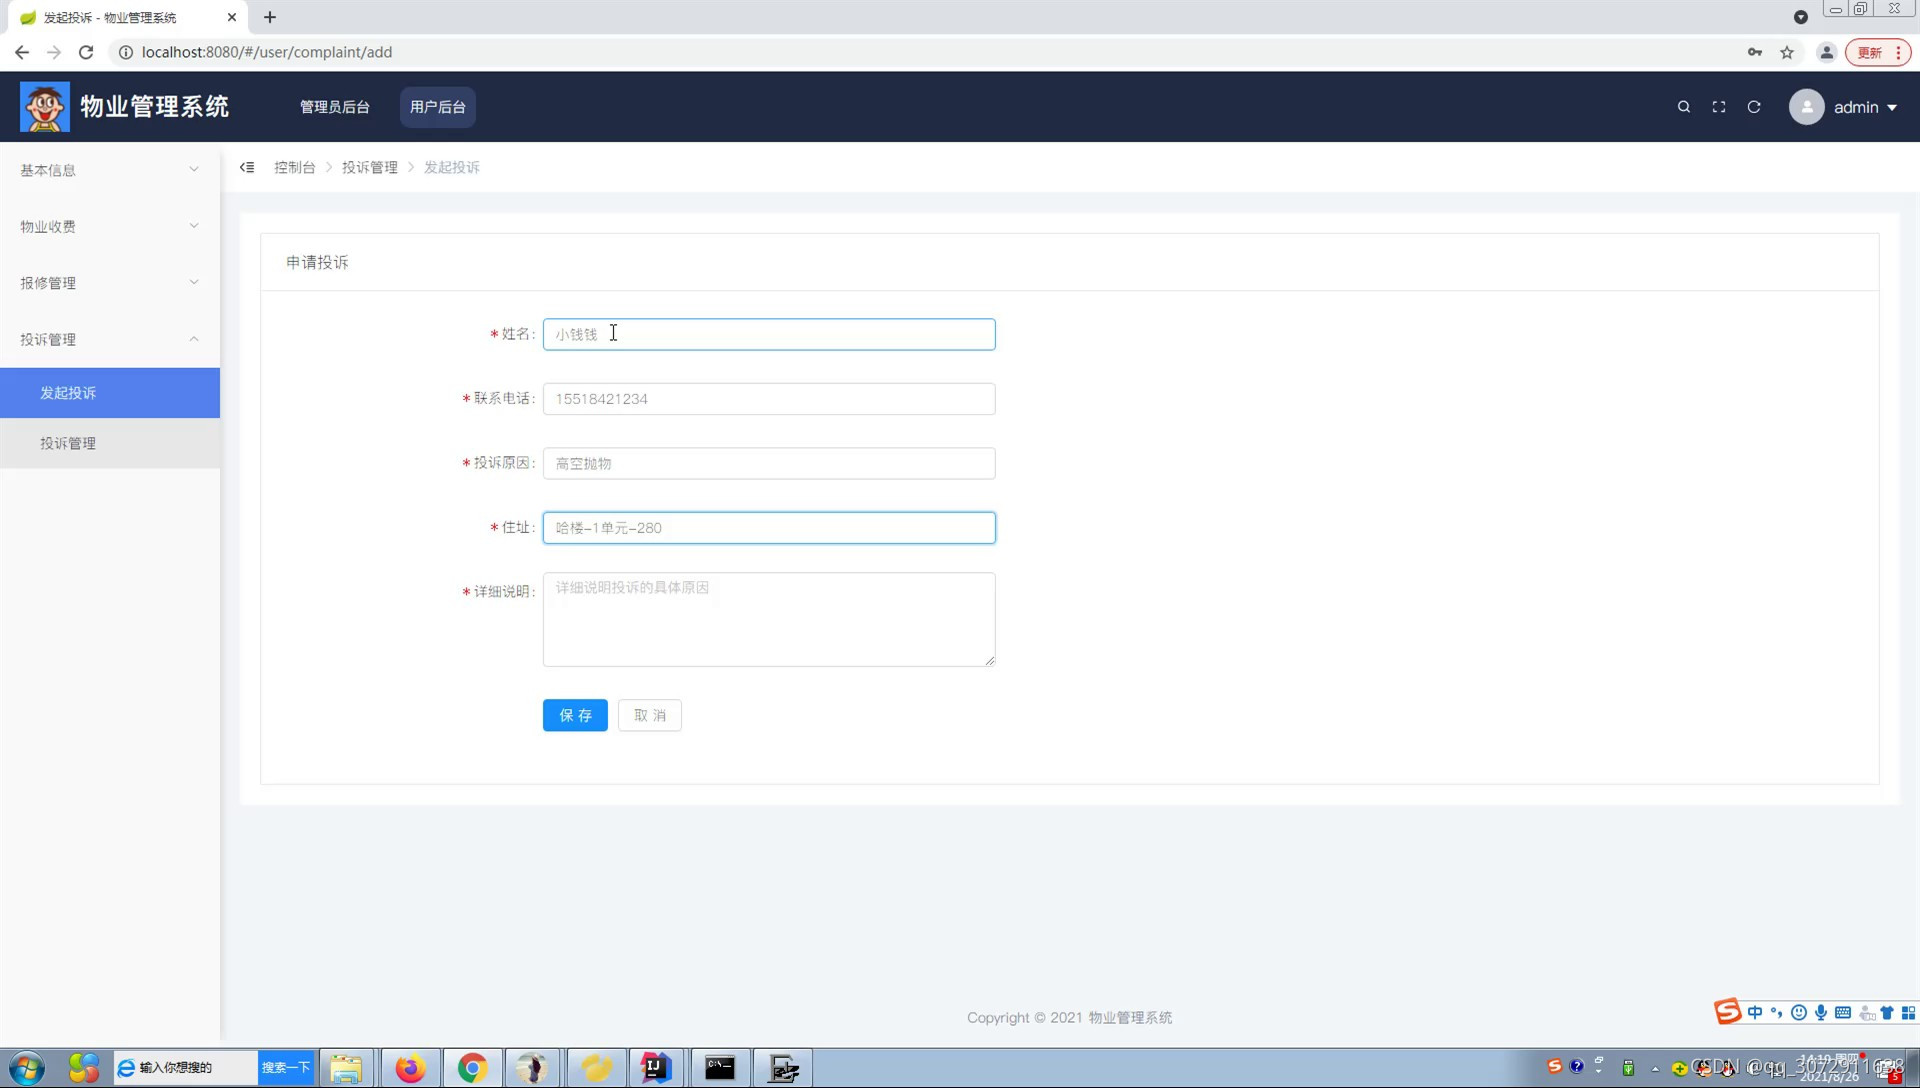Click the 投诉管理 breadcrumb

[370, 167]
